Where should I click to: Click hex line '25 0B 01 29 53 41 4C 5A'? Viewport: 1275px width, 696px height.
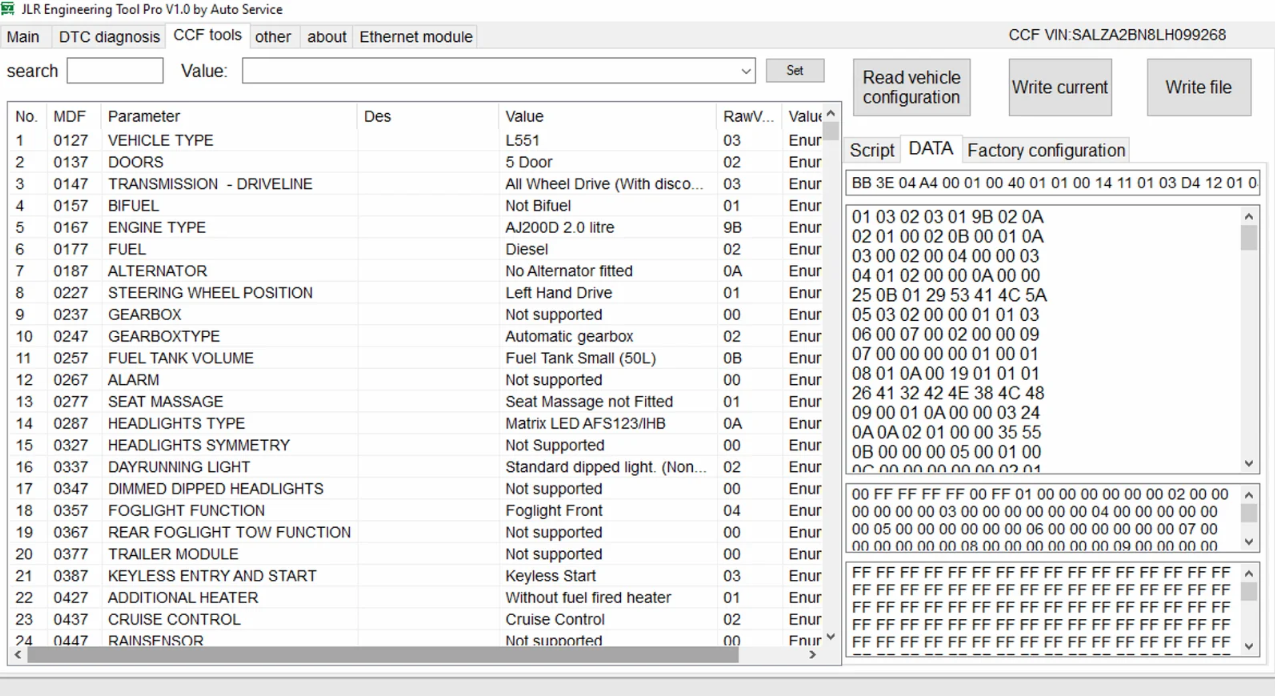[949, 295]
